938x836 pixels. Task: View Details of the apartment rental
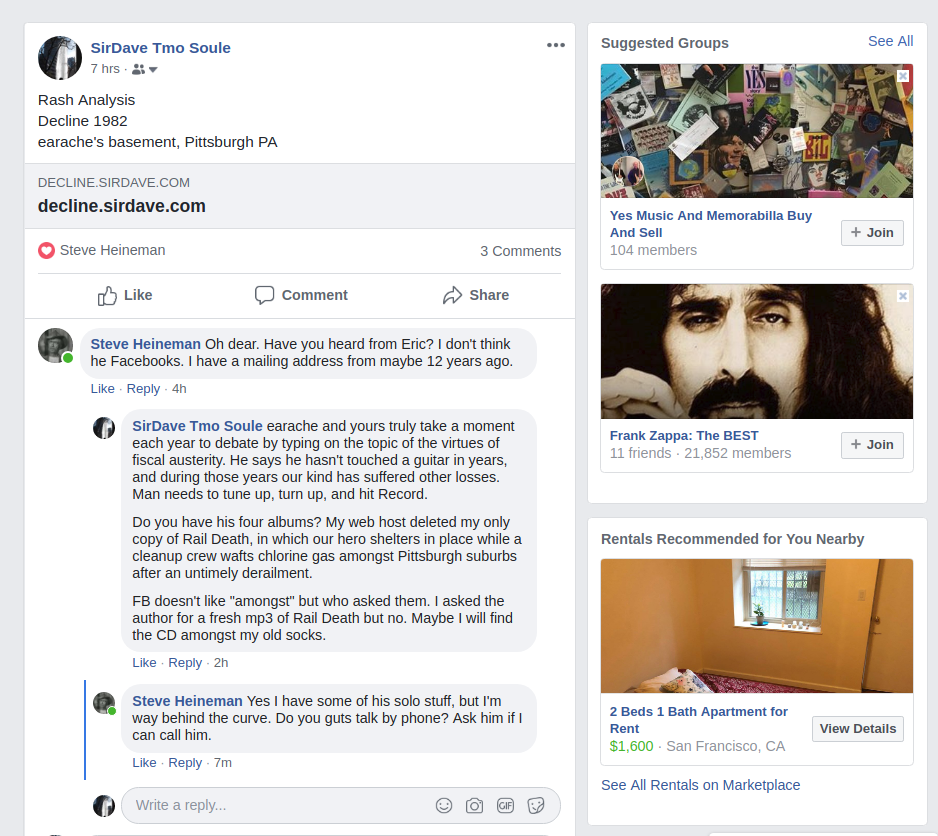point(857,729)
